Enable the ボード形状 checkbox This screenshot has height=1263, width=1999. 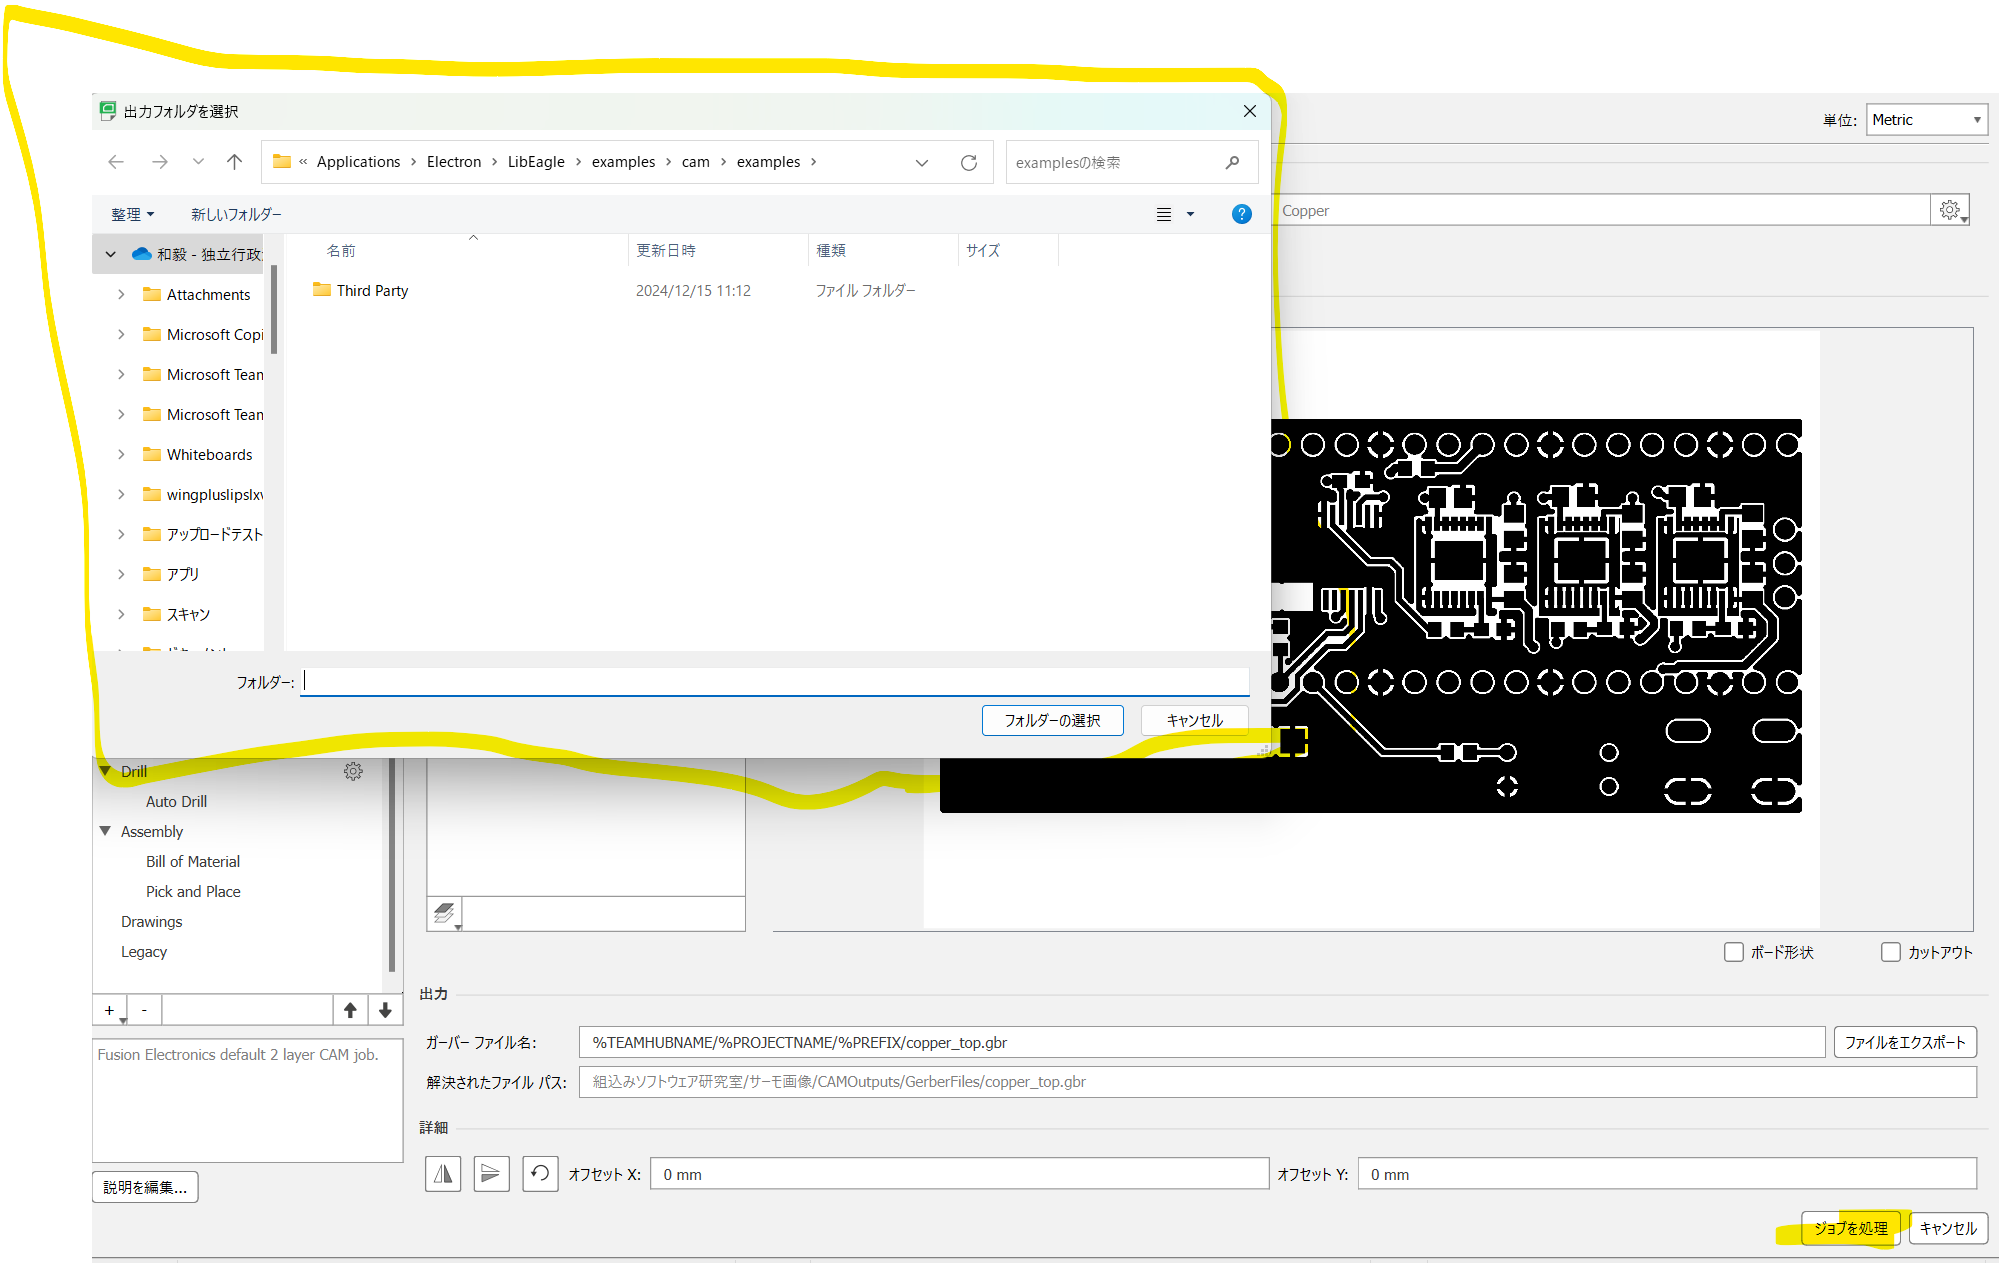click(1734, 952)
